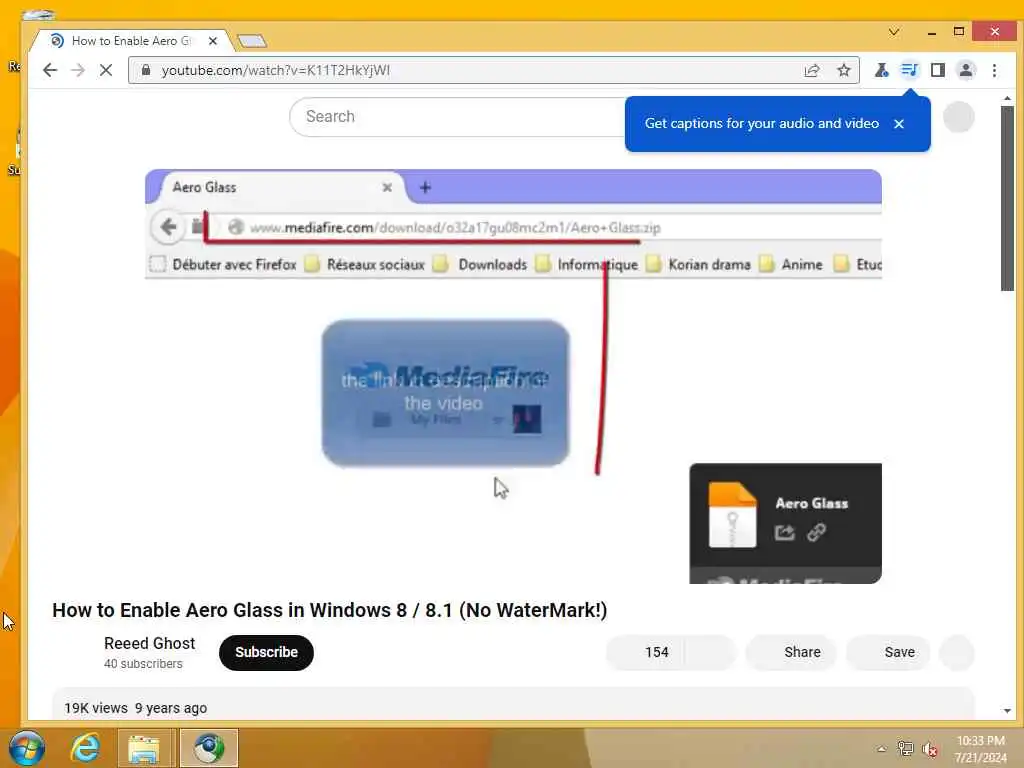Viewport: 1024px width, 768px height.
Task: Bookmark this page with the star icon
Action: point(844,70)
